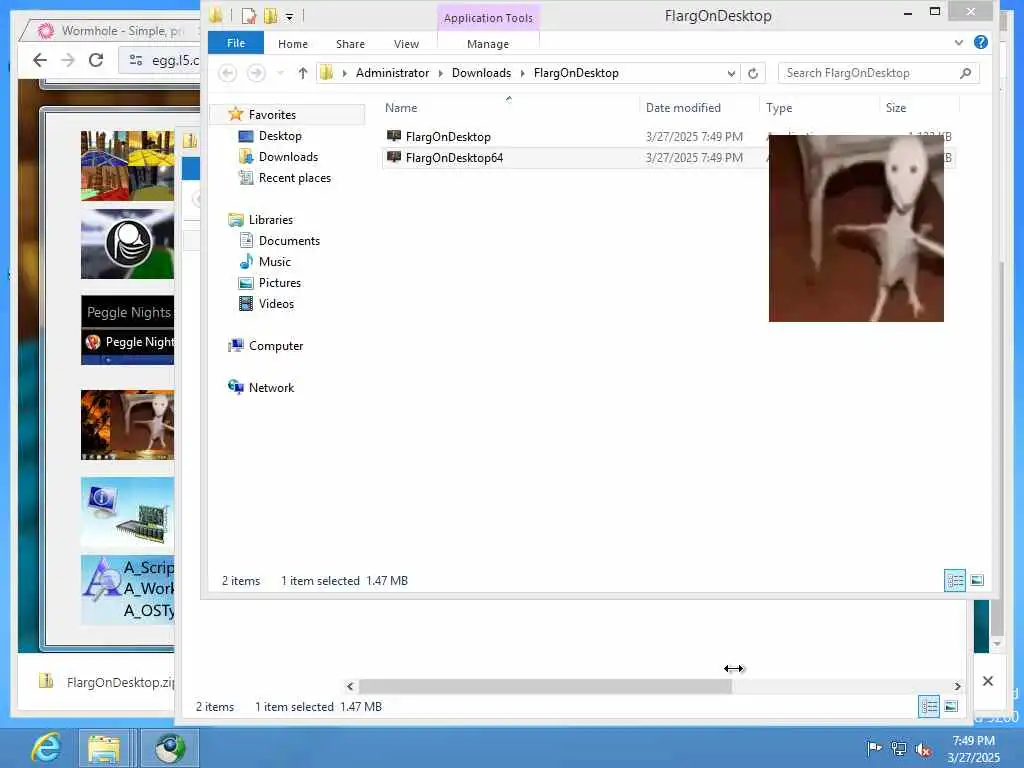The height and width of the screenshot is (768, 1024).
Task: Open Downloads under Favorites
Action: [288, 157]
